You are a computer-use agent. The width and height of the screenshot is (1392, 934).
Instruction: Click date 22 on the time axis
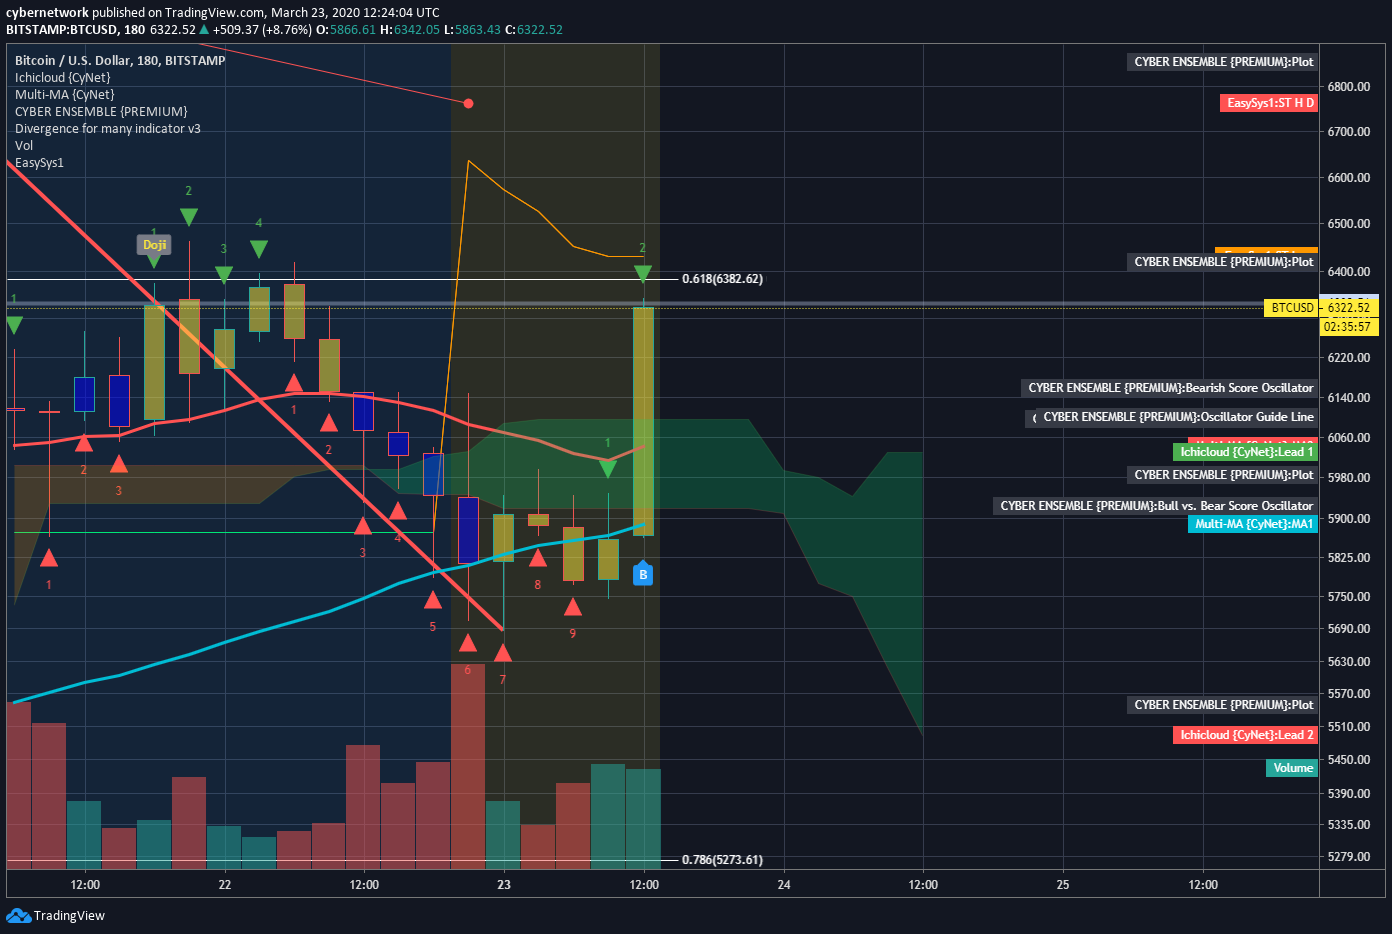tap(224, 885)
